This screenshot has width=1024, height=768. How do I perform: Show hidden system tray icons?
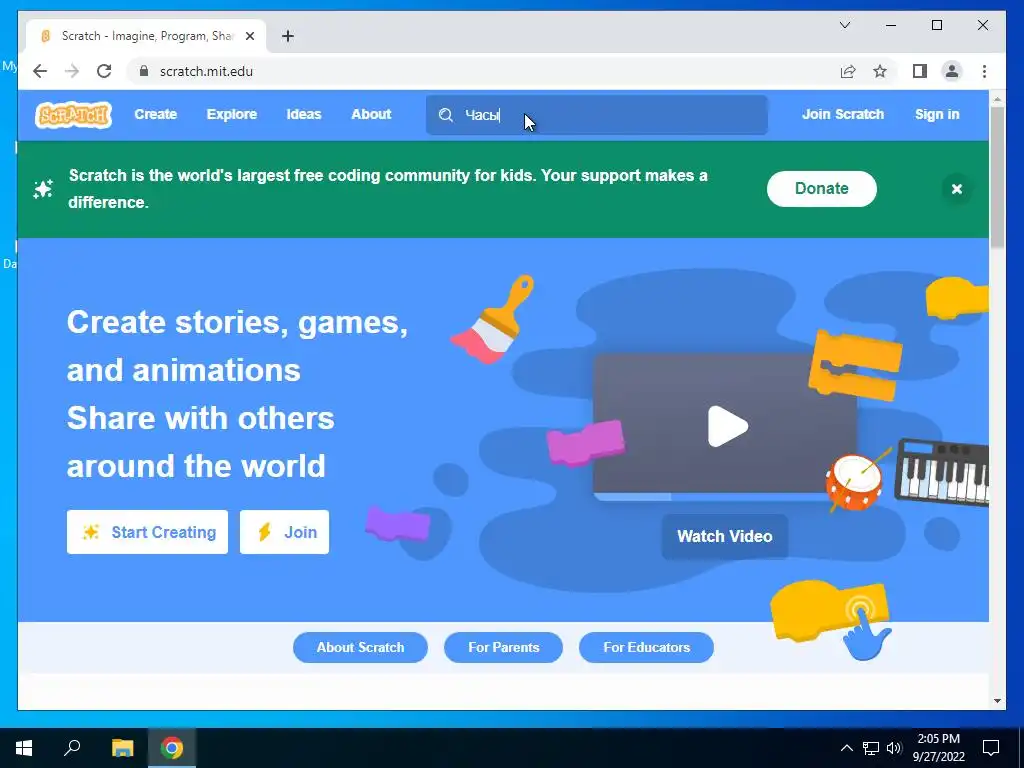[846, 748]
